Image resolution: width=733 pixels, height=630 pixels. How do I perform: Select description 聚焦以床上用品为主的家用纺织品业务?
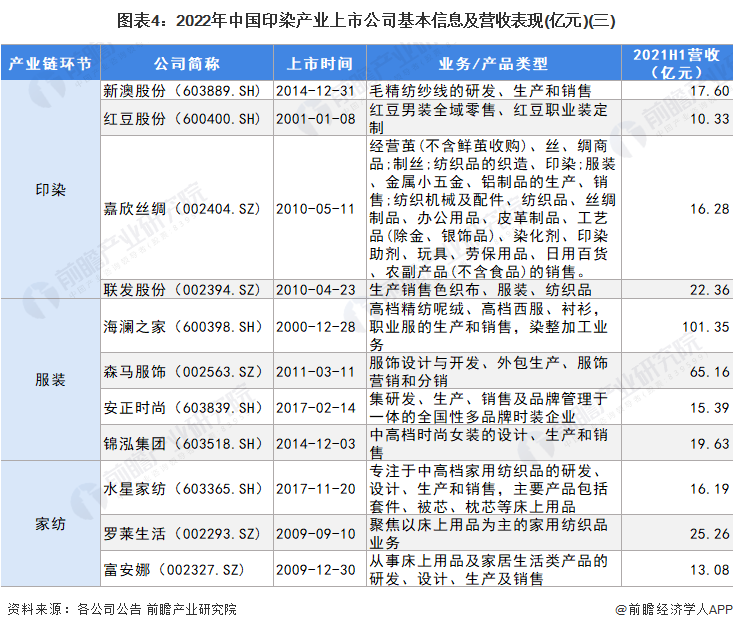pyautogui.click(x=489, y=533)
